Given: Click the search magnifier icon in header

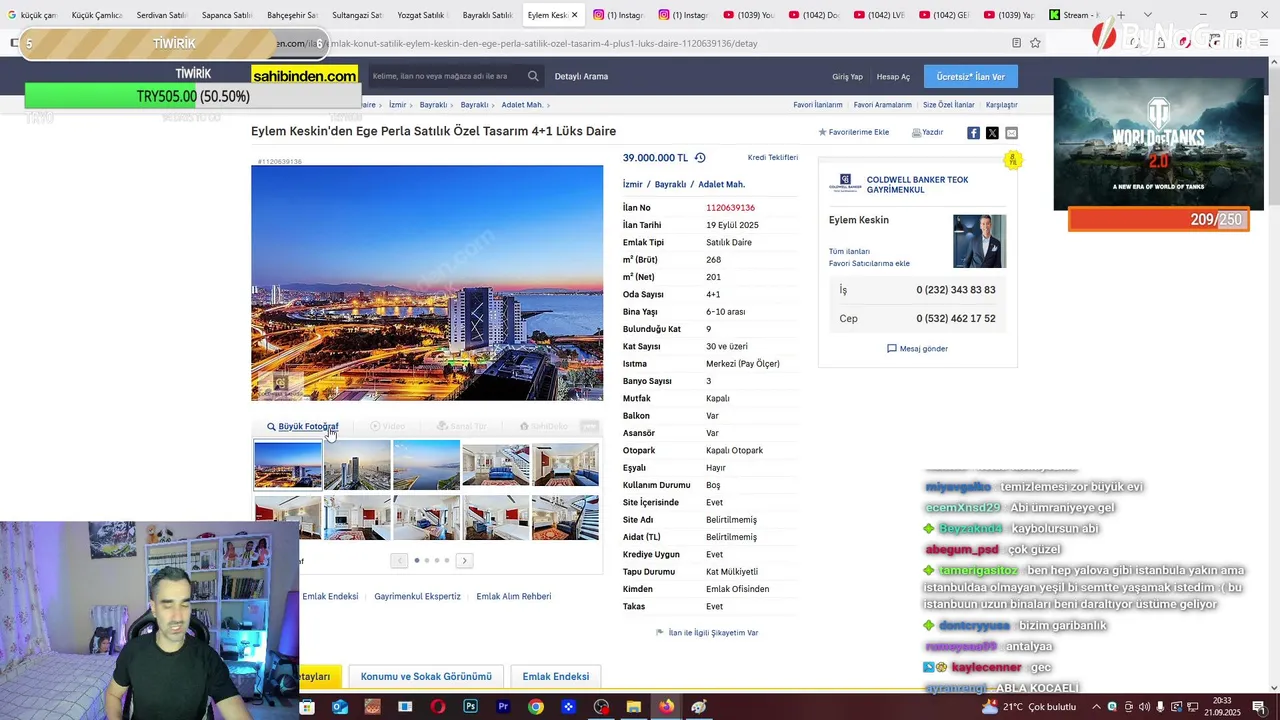Looking at the screenshot, I should coord(533,76).
